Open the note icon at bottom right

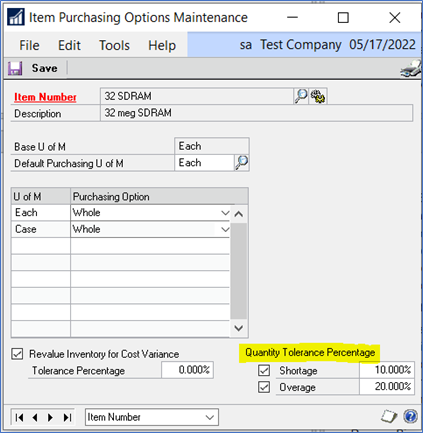(389, 416)
